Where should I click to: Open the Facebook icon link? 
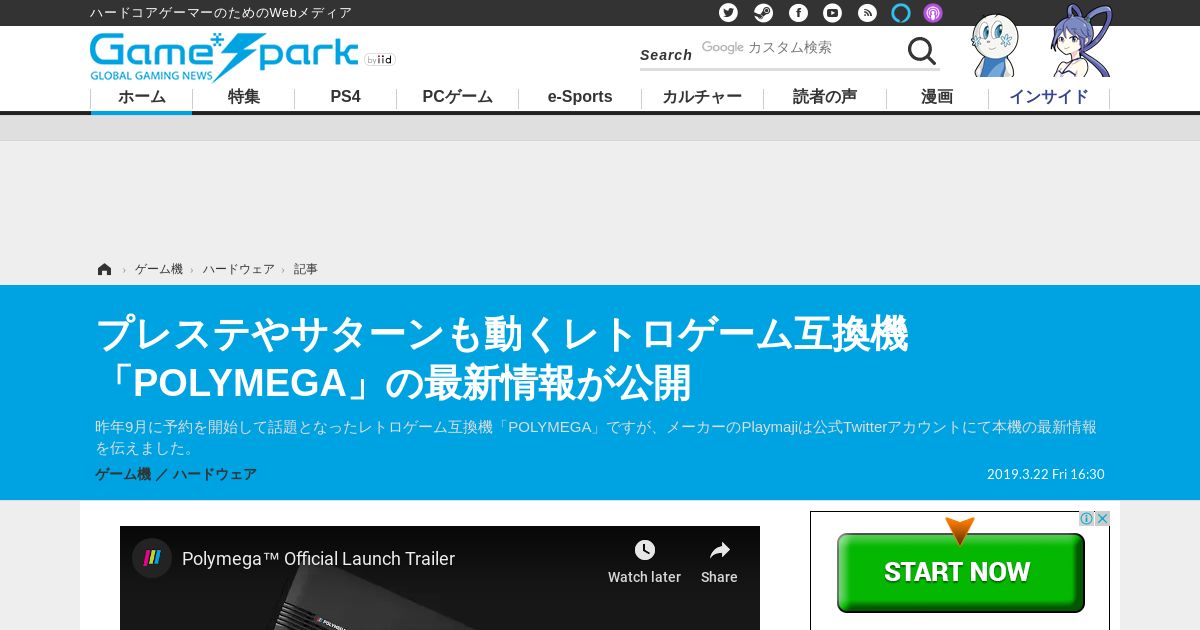pyautogui.click(x=798, y=13)
